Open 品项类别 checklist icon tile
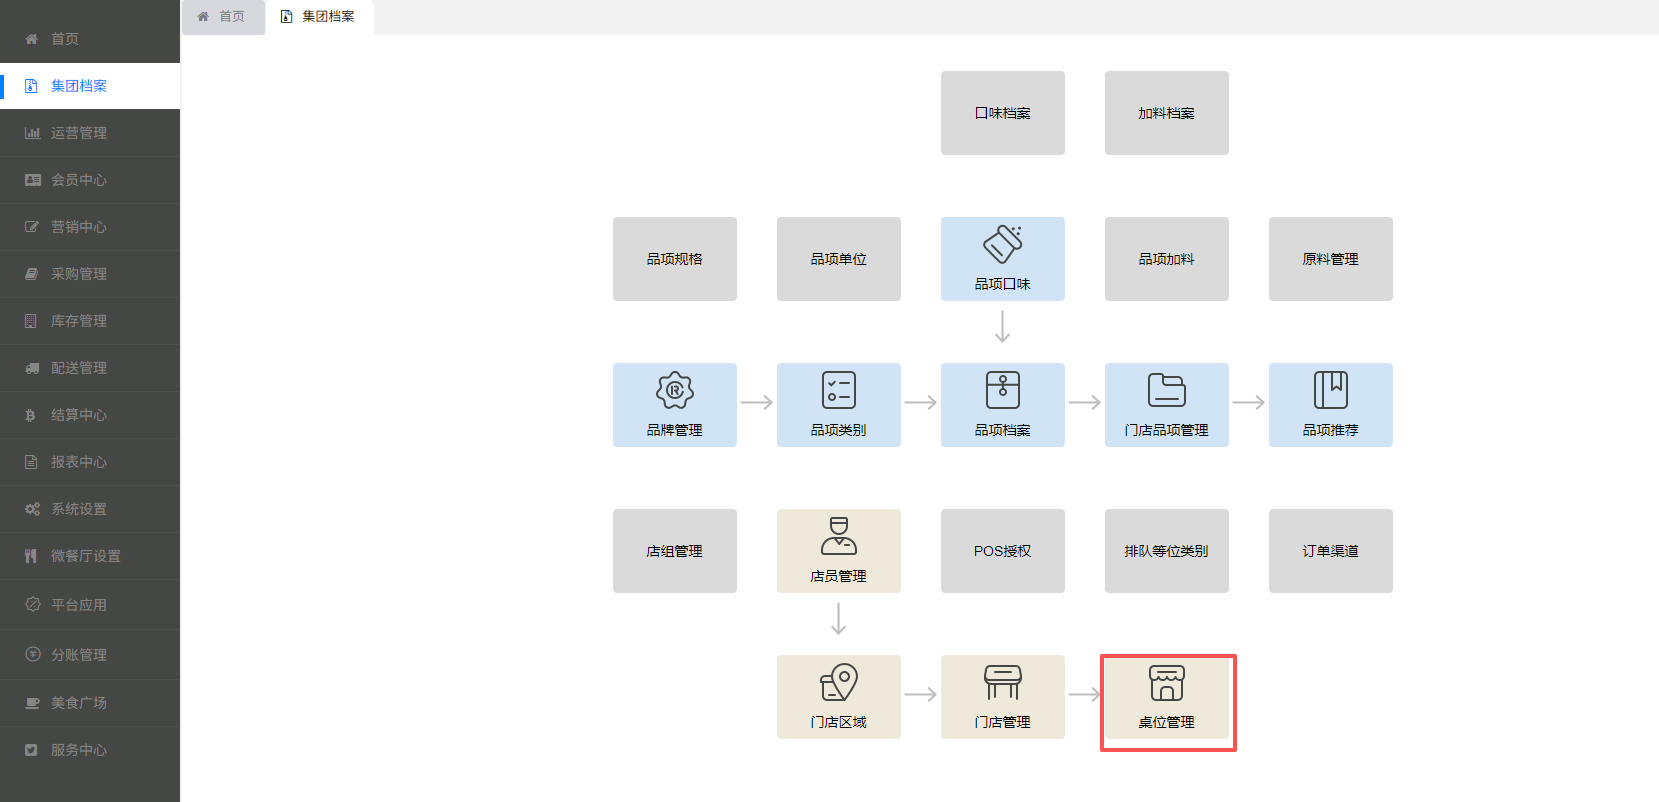This screenshot has width=1659, height=802. 838,391
